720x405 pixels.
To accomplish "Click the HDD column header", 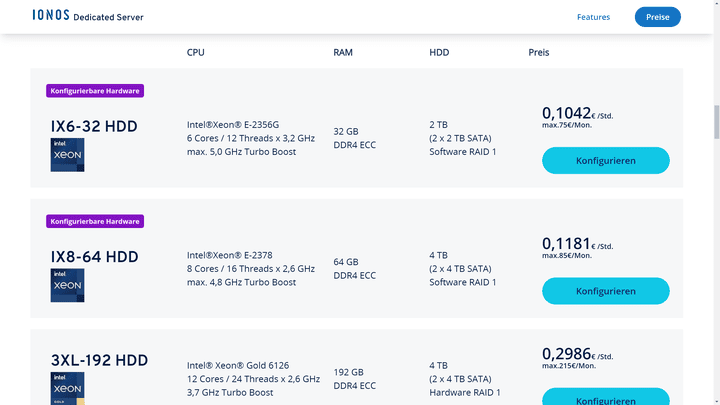I will (439, 52).
